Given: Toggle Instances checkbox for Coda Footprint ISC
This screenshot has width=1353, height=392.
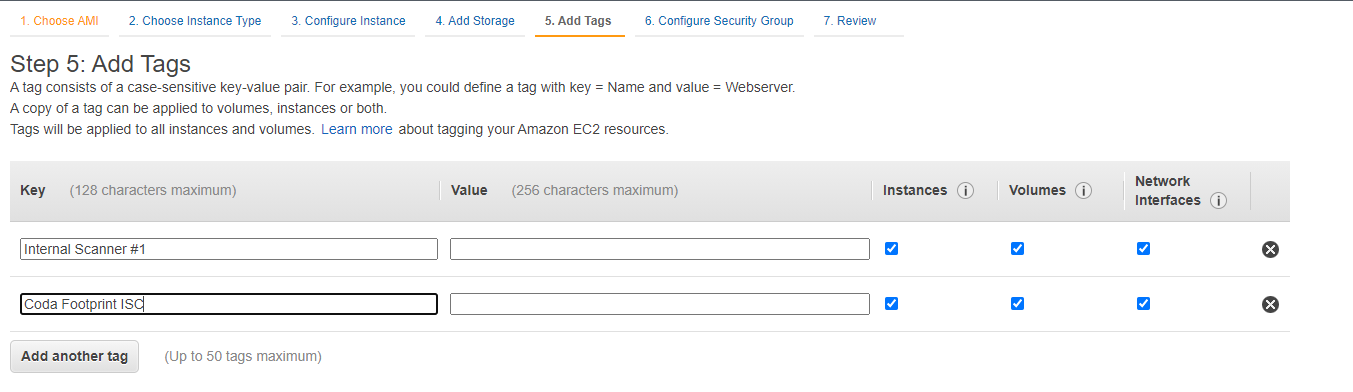Looking at the screenshot, I should point(891,304).
